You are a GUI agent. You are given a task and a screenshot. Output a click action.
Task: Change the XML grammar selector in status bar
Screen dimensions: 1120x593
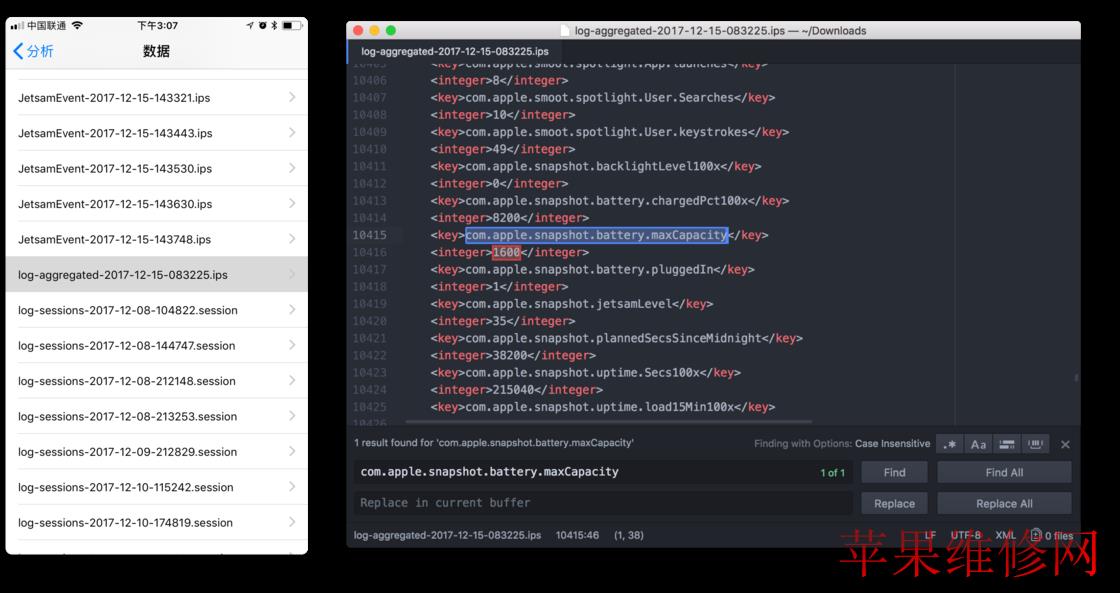[1006, 535]
